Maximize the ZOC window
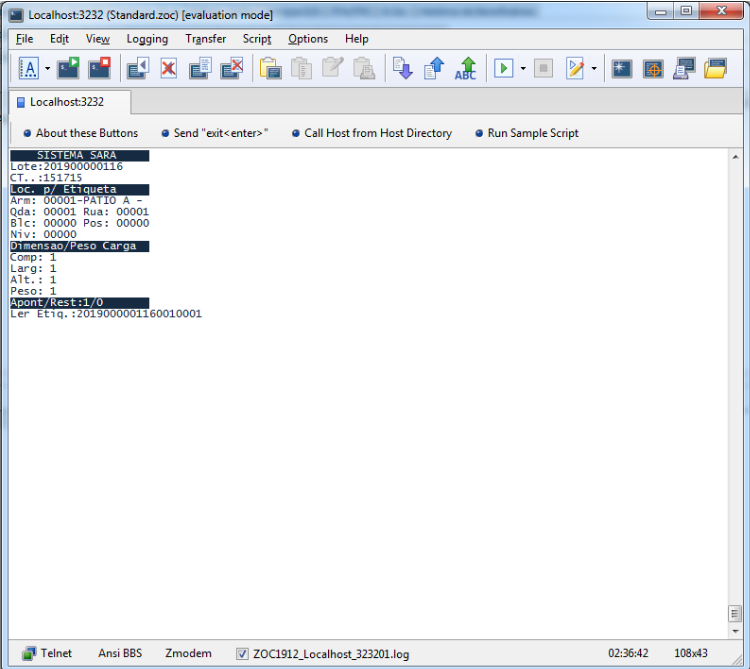750x669 pixels. pos(686,11)
